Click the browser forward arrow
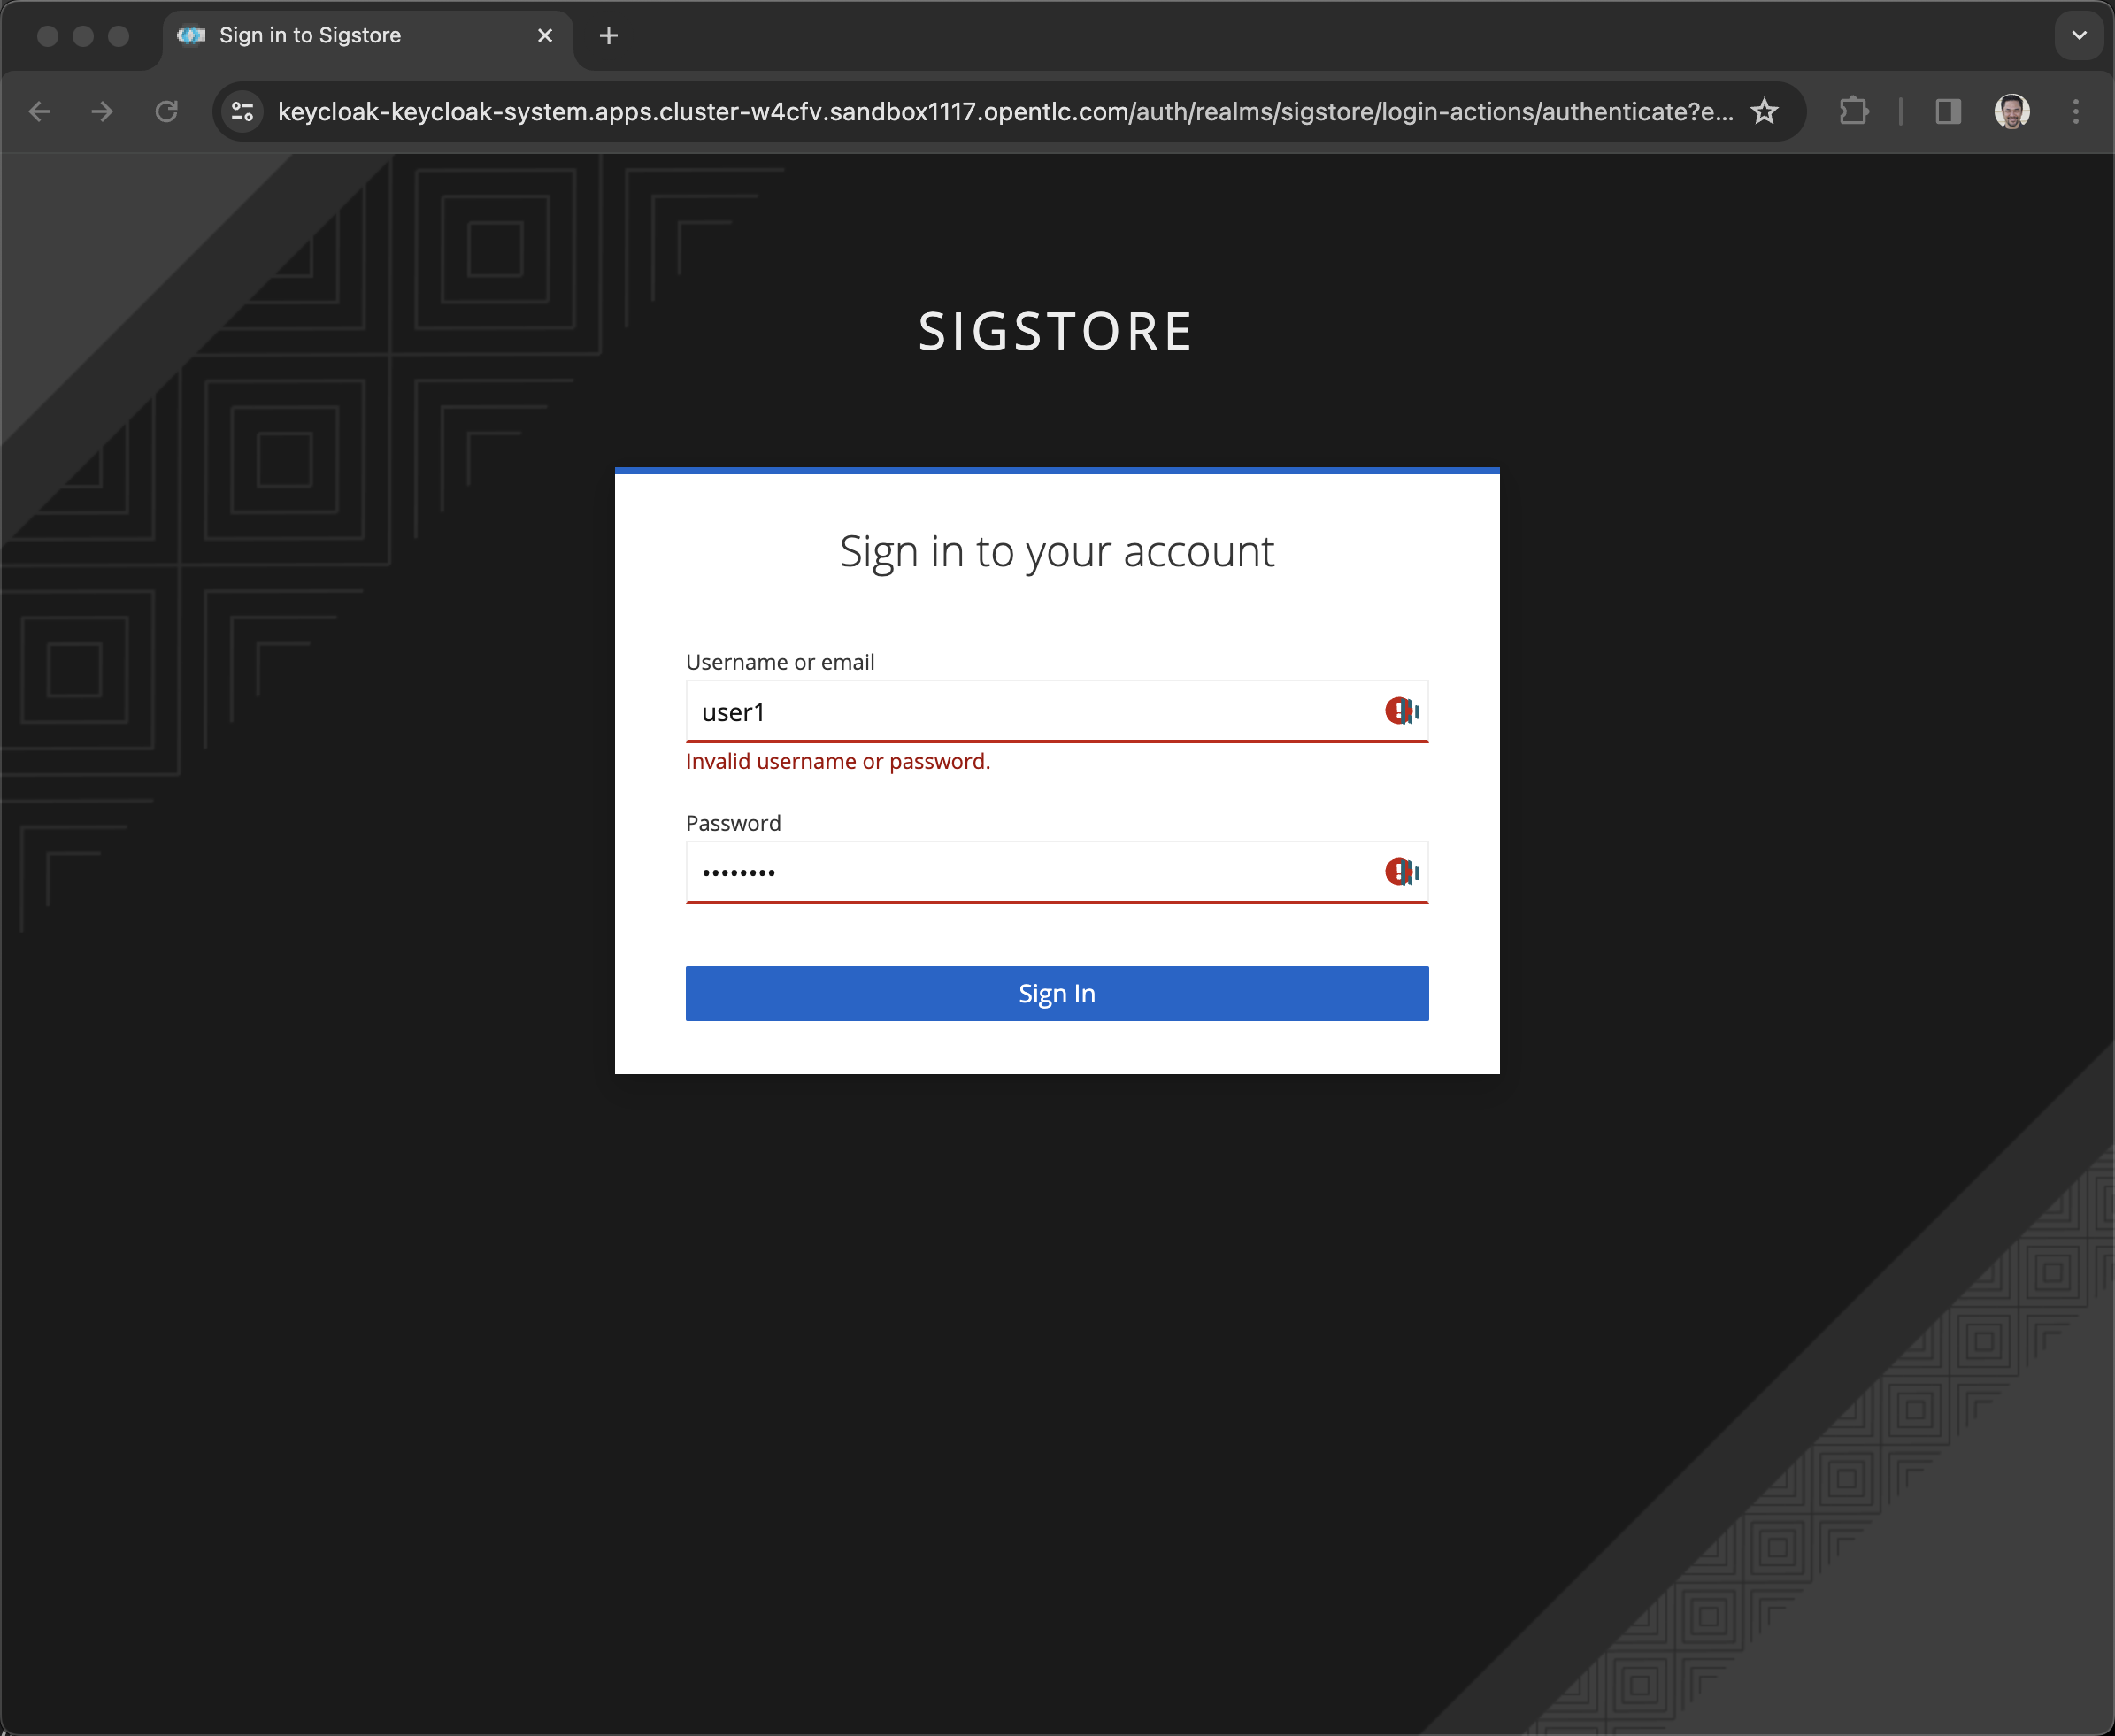Screen dimensions: 2115x1736 click(102, 111)
